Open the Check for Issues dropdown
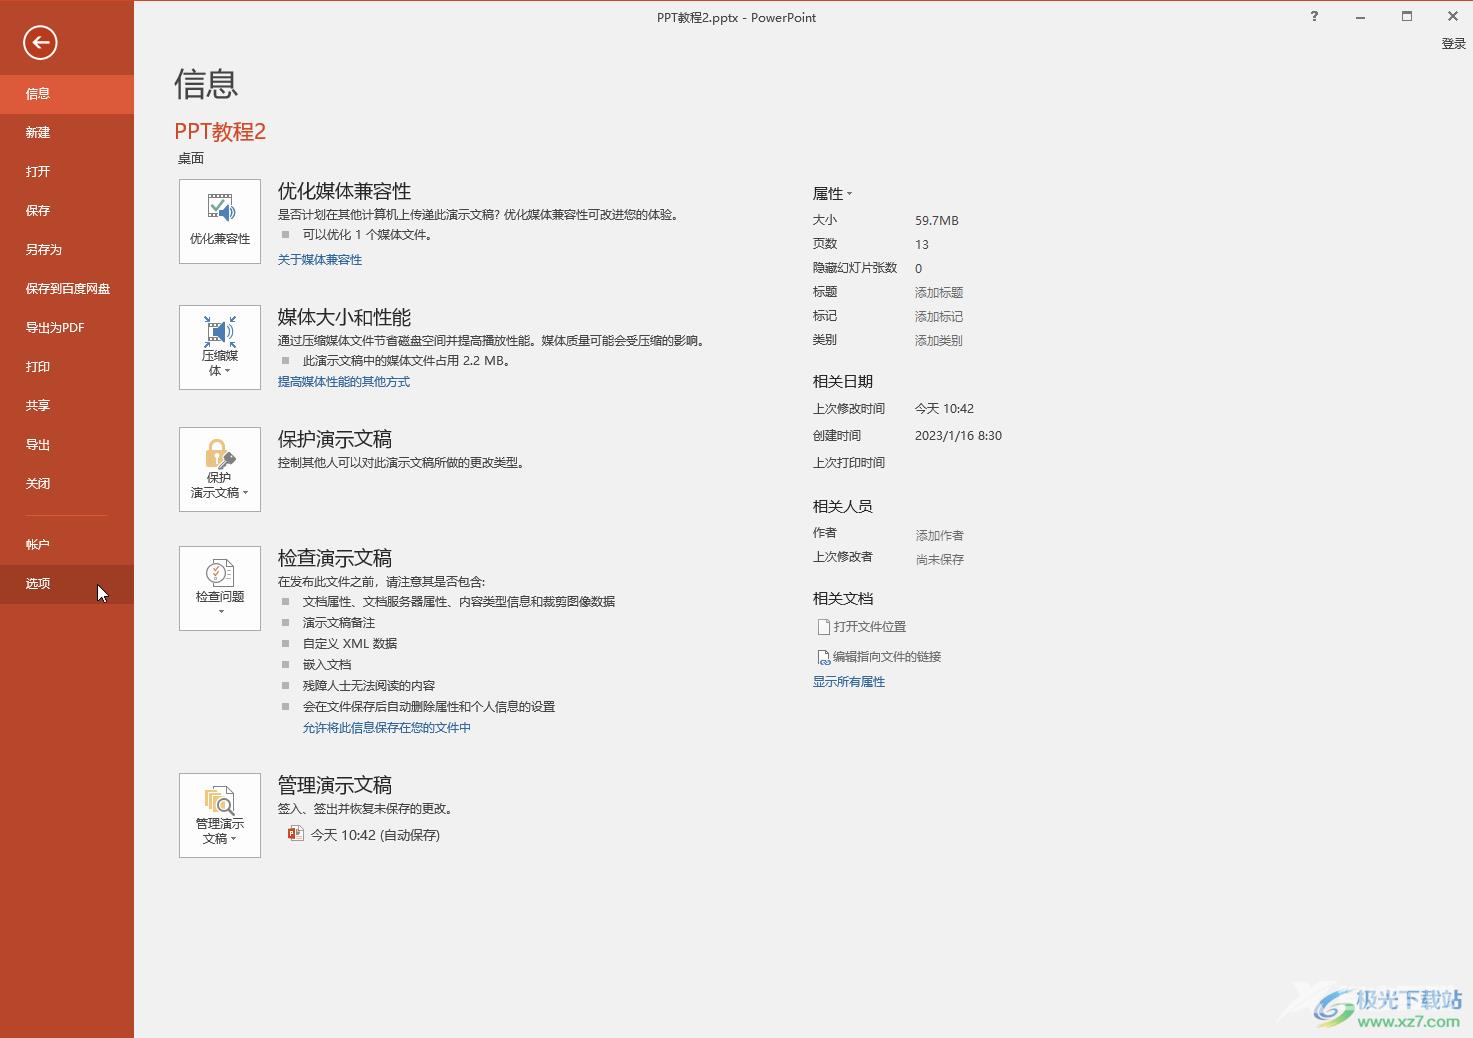Viewport: 1473px width, 1038px height. tap(220, 589)
